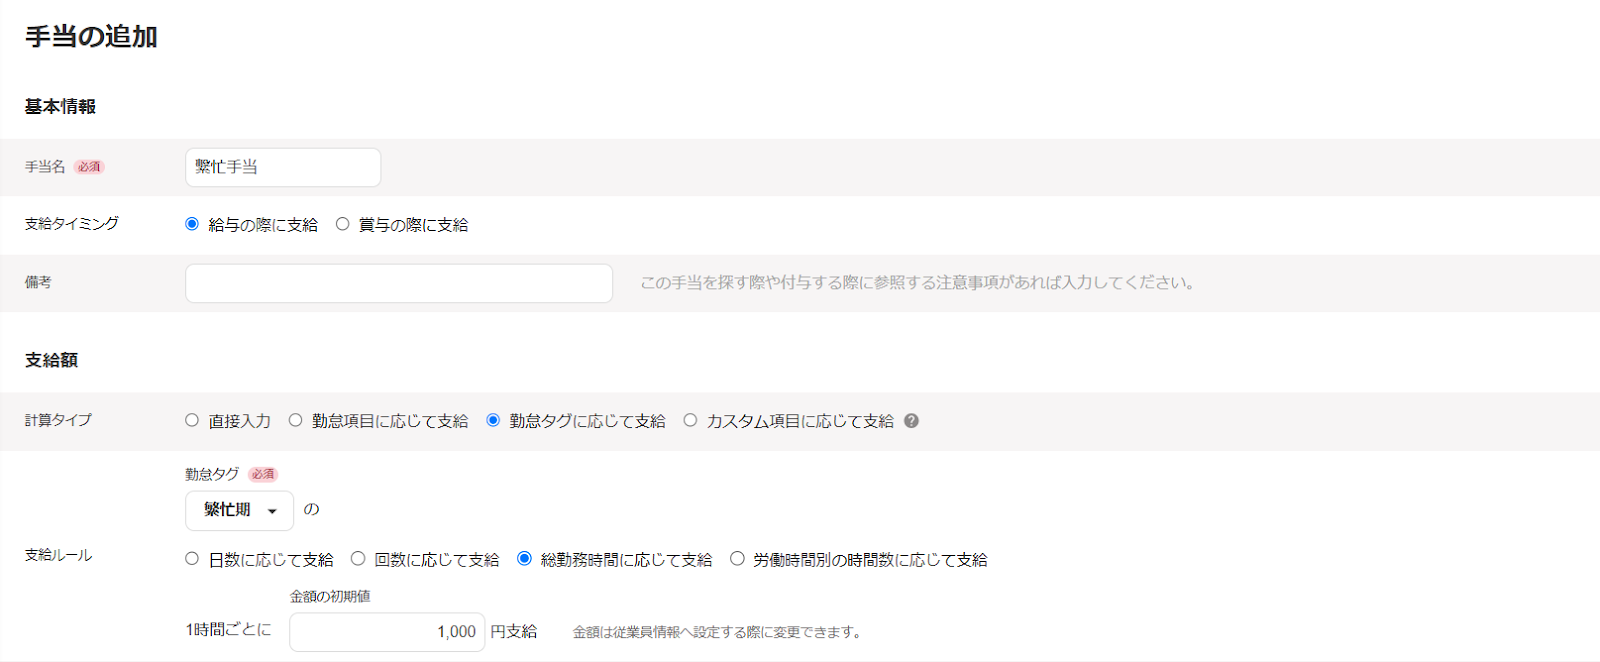Click the 支給額 section heading
The width and height of the screenshot is (1600, 662).
[51, 360]
